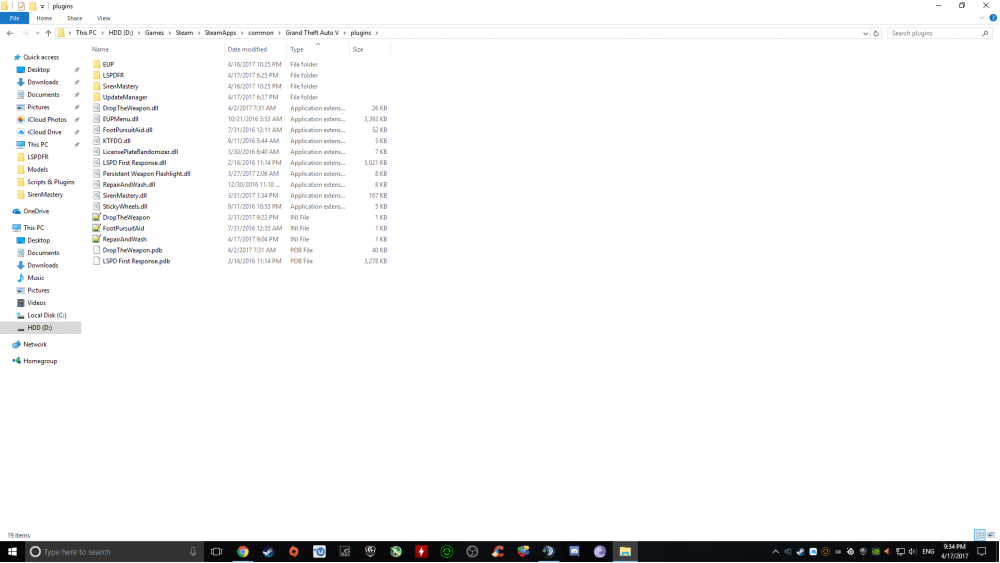This screenshot has width=1000, height=563.
Task: Select SirenMastery.dll file
Action: click(124, 196)
